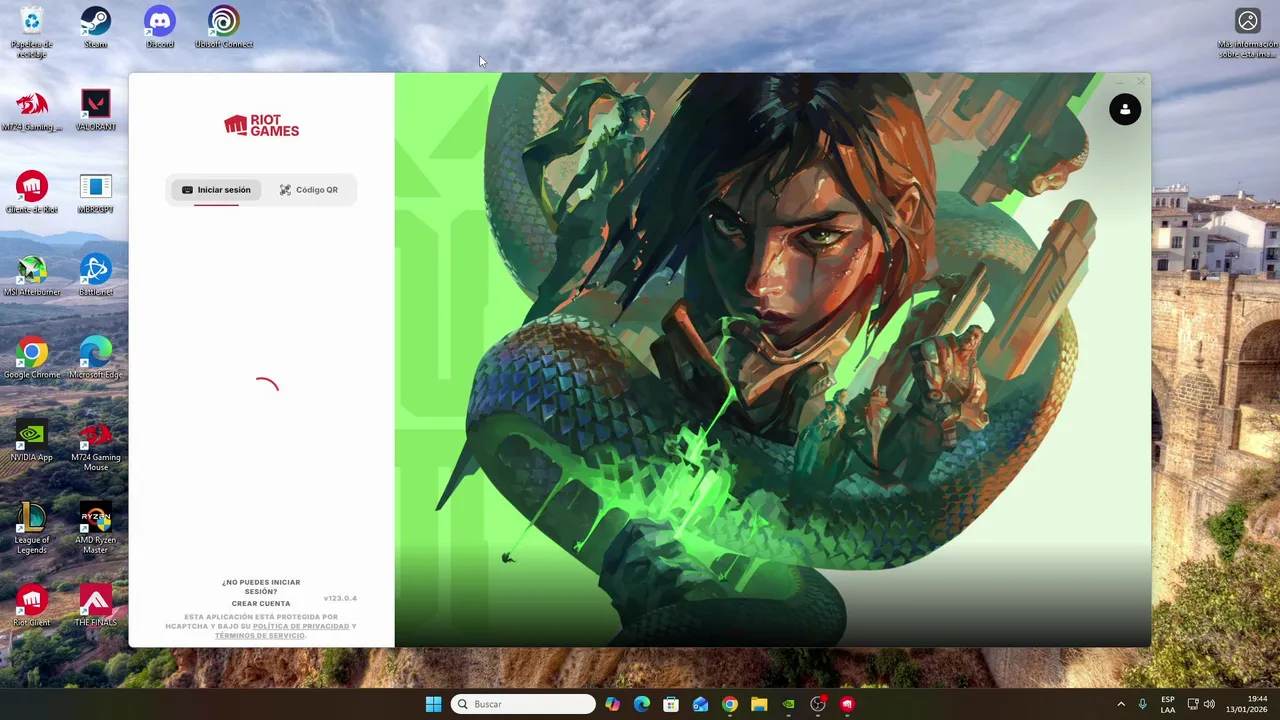Open the ¿No puedes iniciar sesión? link
Viewport: 1280px width, 720px height.
pyautogui.click(x=261, y=587)
